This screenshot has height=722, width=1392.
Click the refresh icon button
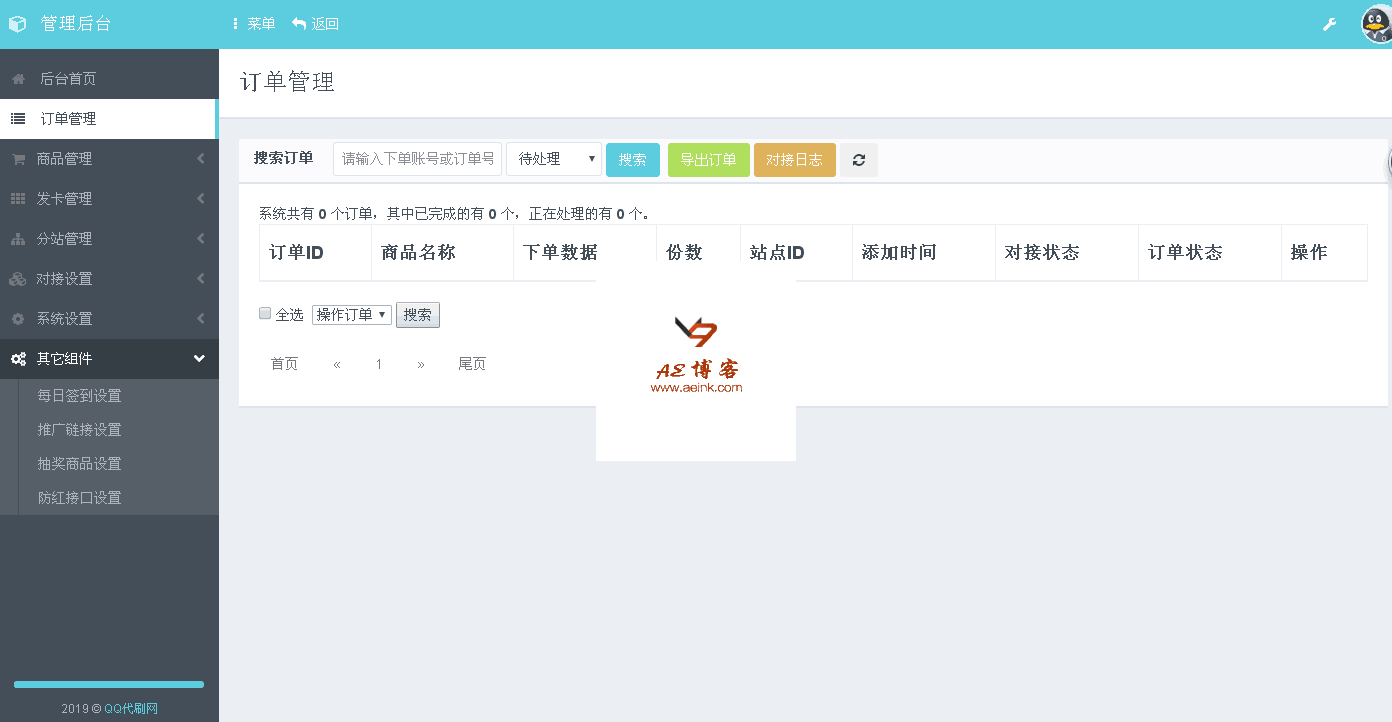click(858, 160)
